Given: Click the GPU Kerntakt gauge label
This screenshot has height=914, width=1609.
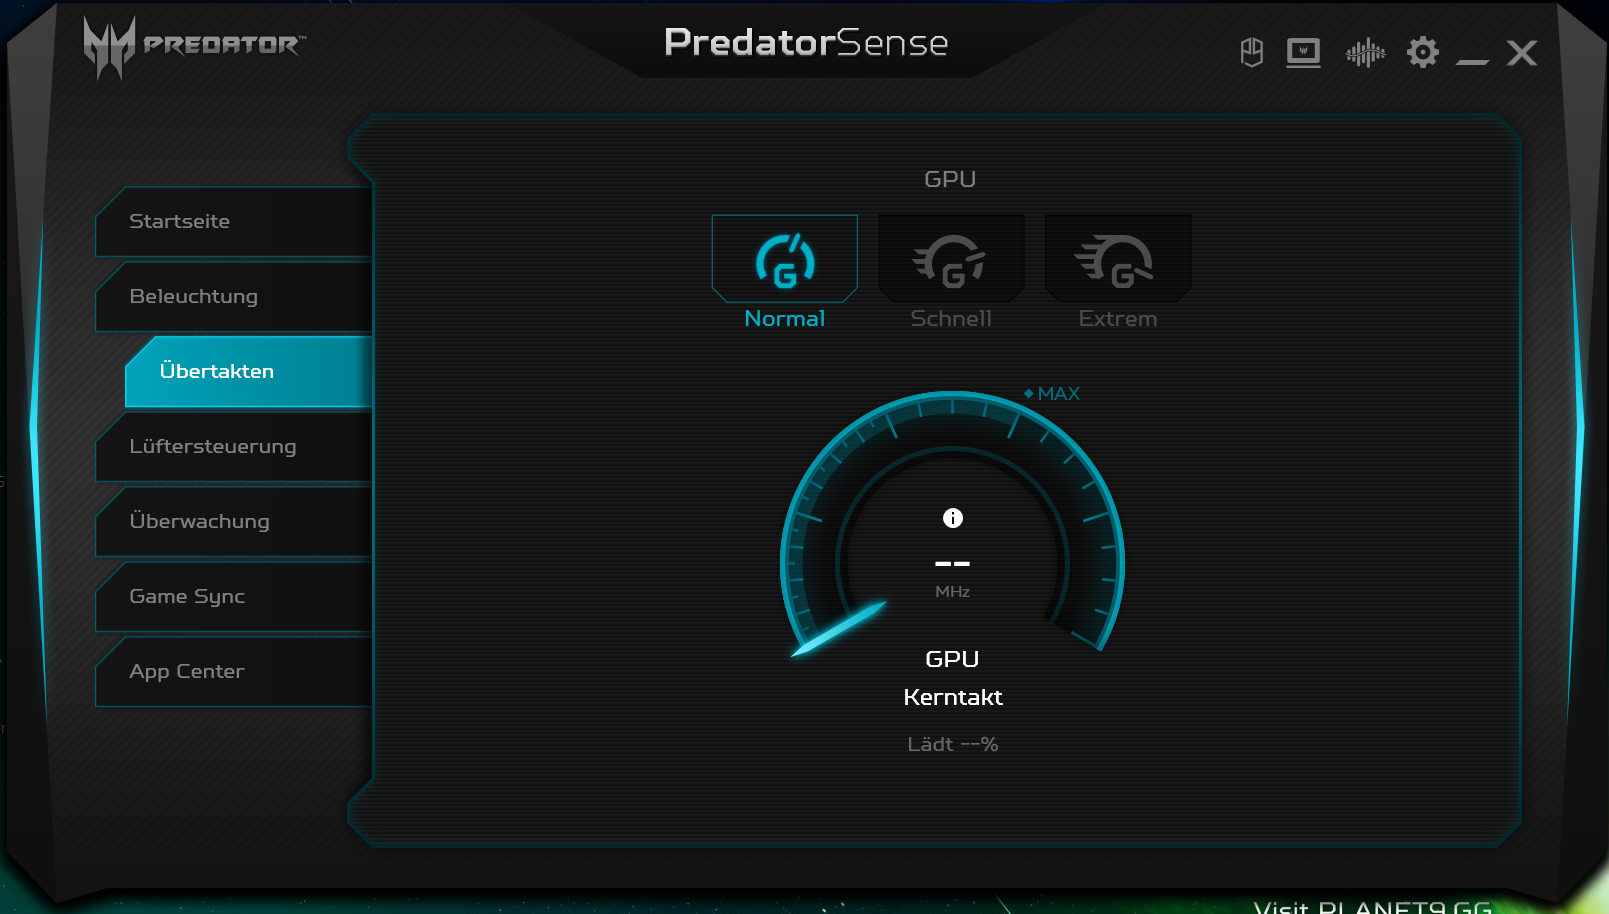Looking at the screenshot, I should point(952,678).
